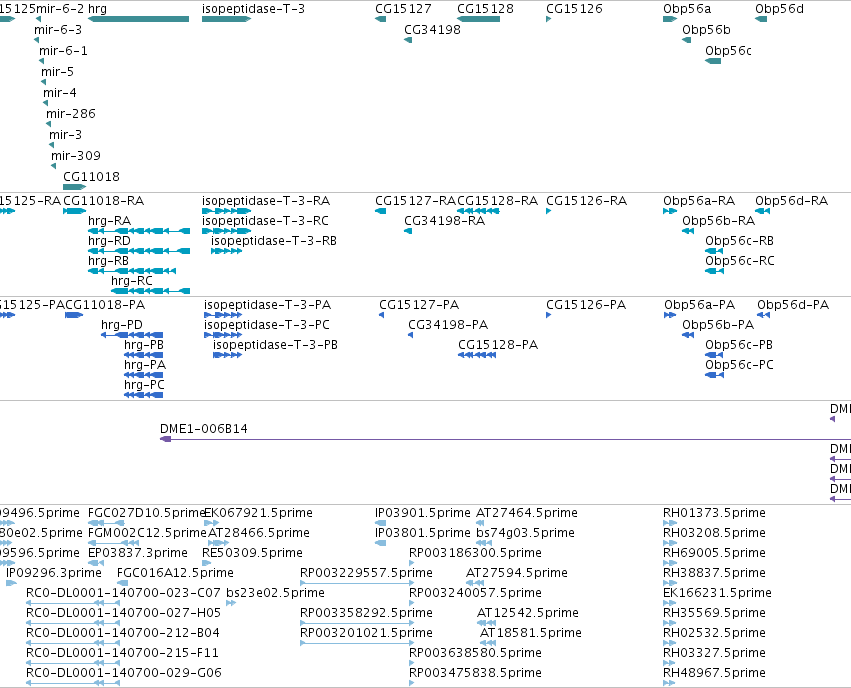Select isopeptidase-T-3-RC transcript
Viewport: 851px width, 688px height.
[x=226, y=231]
